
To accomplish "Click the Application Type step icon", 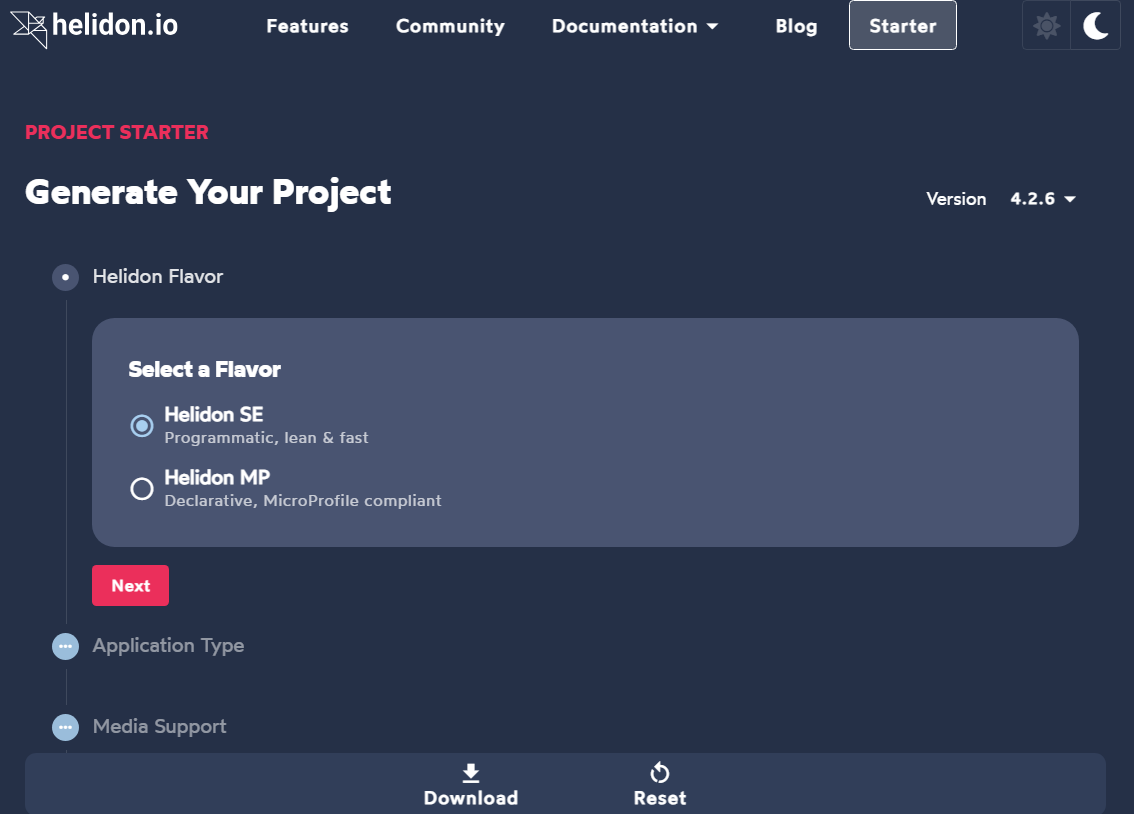I will pyautogui.click(x=66, y=647).
